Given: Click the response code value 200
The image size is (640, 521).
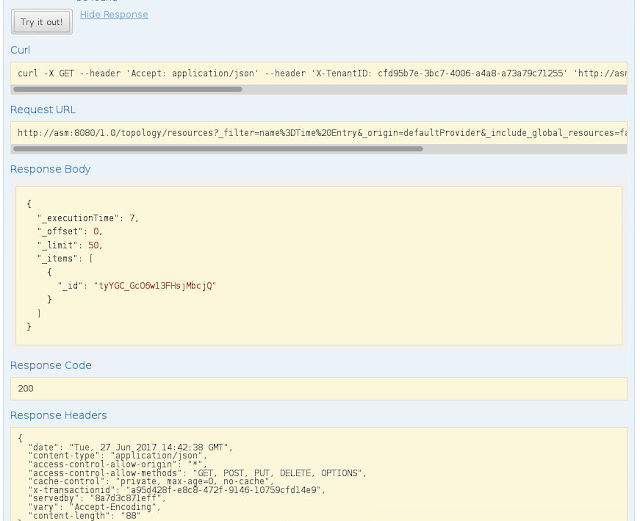Looking at the screenshot, I should click(25, 389).
